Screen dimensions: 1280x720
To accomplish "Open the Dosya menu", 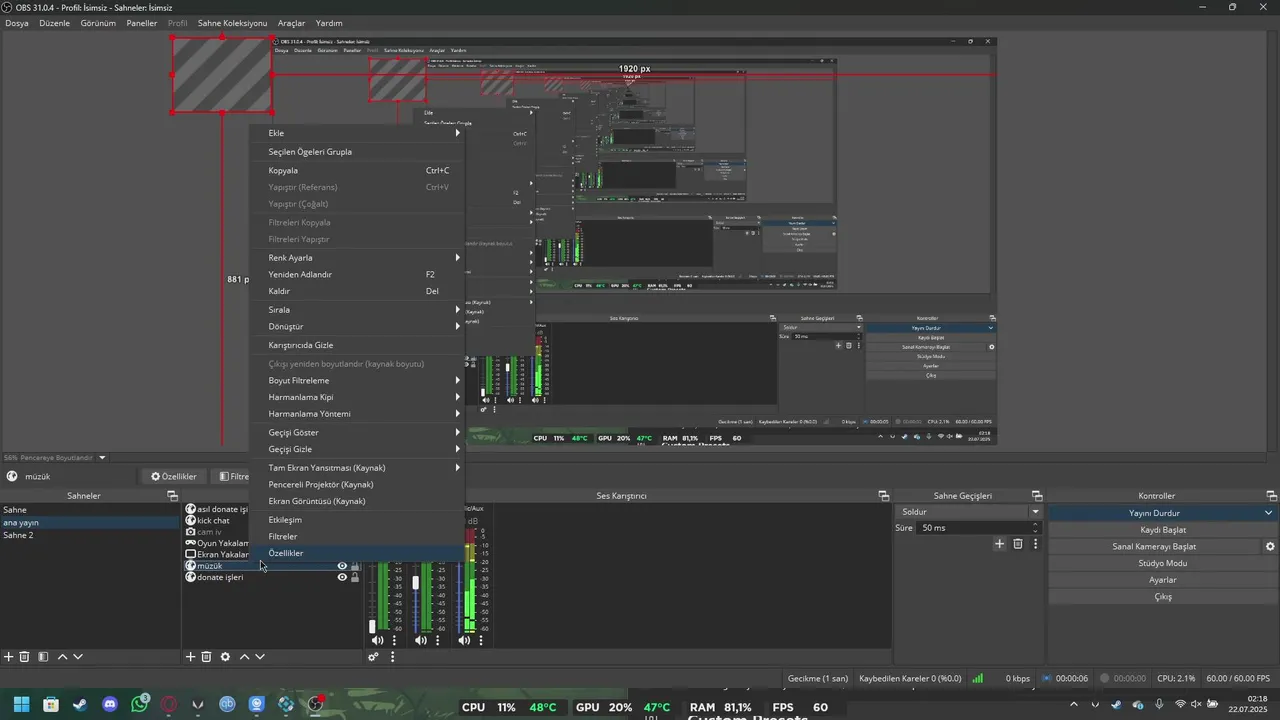I will (x=17, y=23).
